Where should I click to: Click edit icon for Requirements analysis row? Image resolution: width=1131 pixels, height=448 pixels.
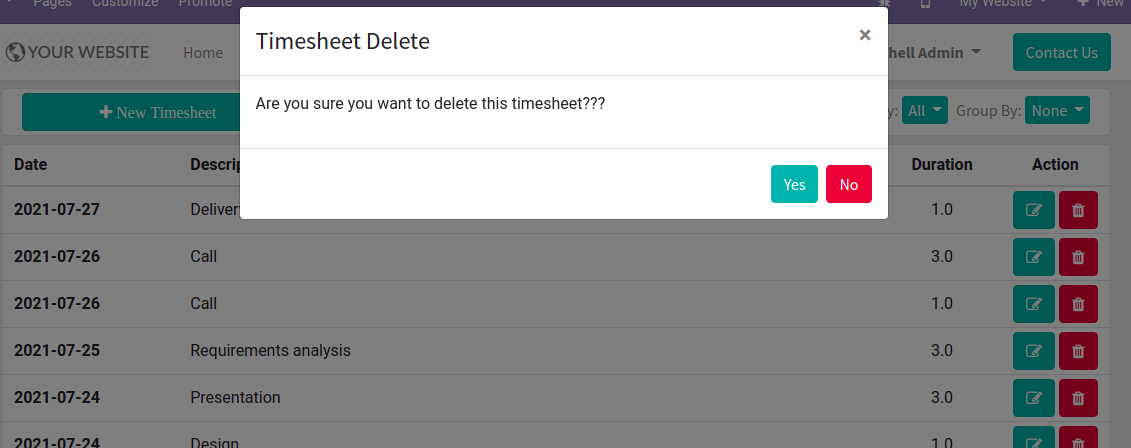pyautogui.click(x=1034, y=351)
